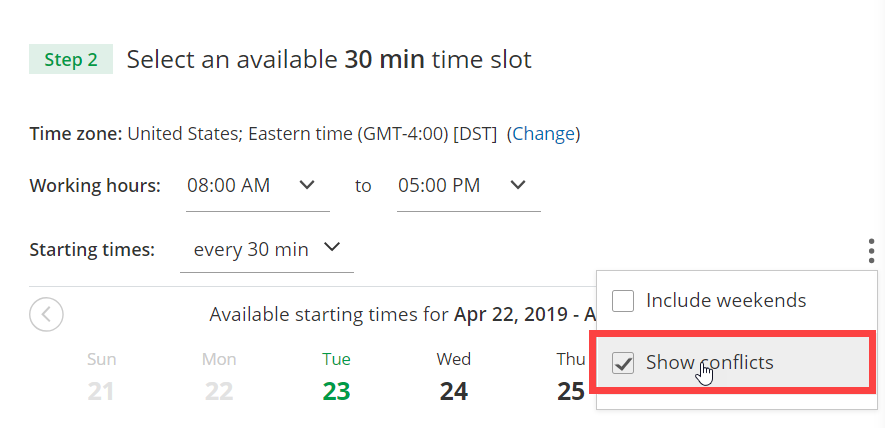This screenshot has height=428, width=885.
Task: Uncheck the Show conflicts checkbox
Action: coord(623,362)
